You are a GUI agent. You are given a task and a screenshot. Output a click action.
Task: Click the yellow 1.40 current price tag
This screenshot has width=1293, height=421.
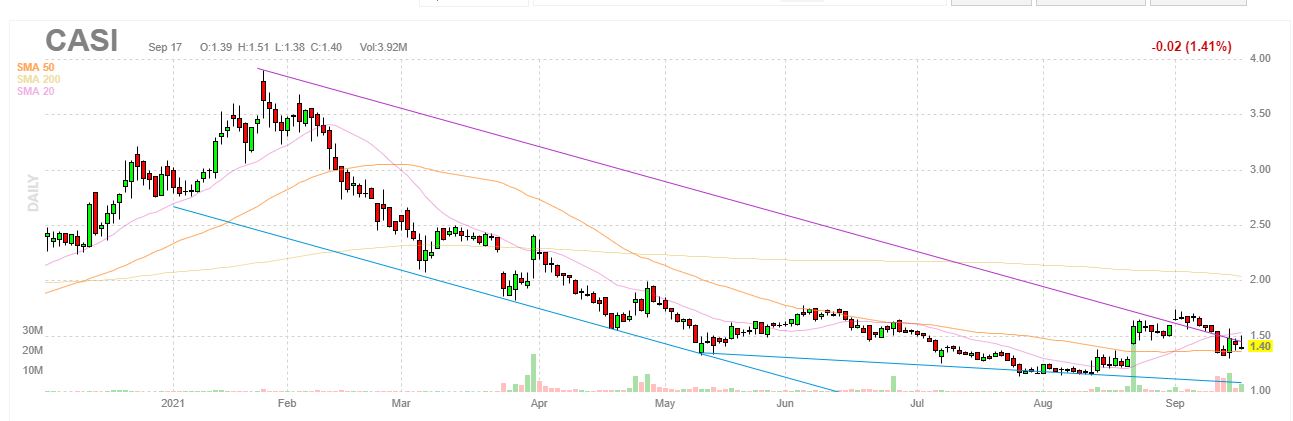pyautogui.click(x=1260, y=346)
